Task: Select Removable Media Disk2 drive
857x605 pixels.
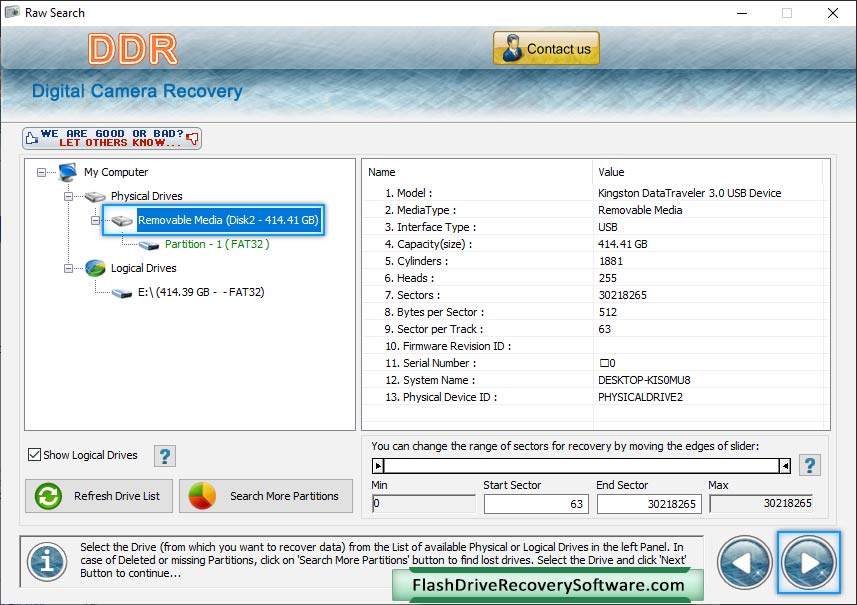Action: (x=227, y=220)
